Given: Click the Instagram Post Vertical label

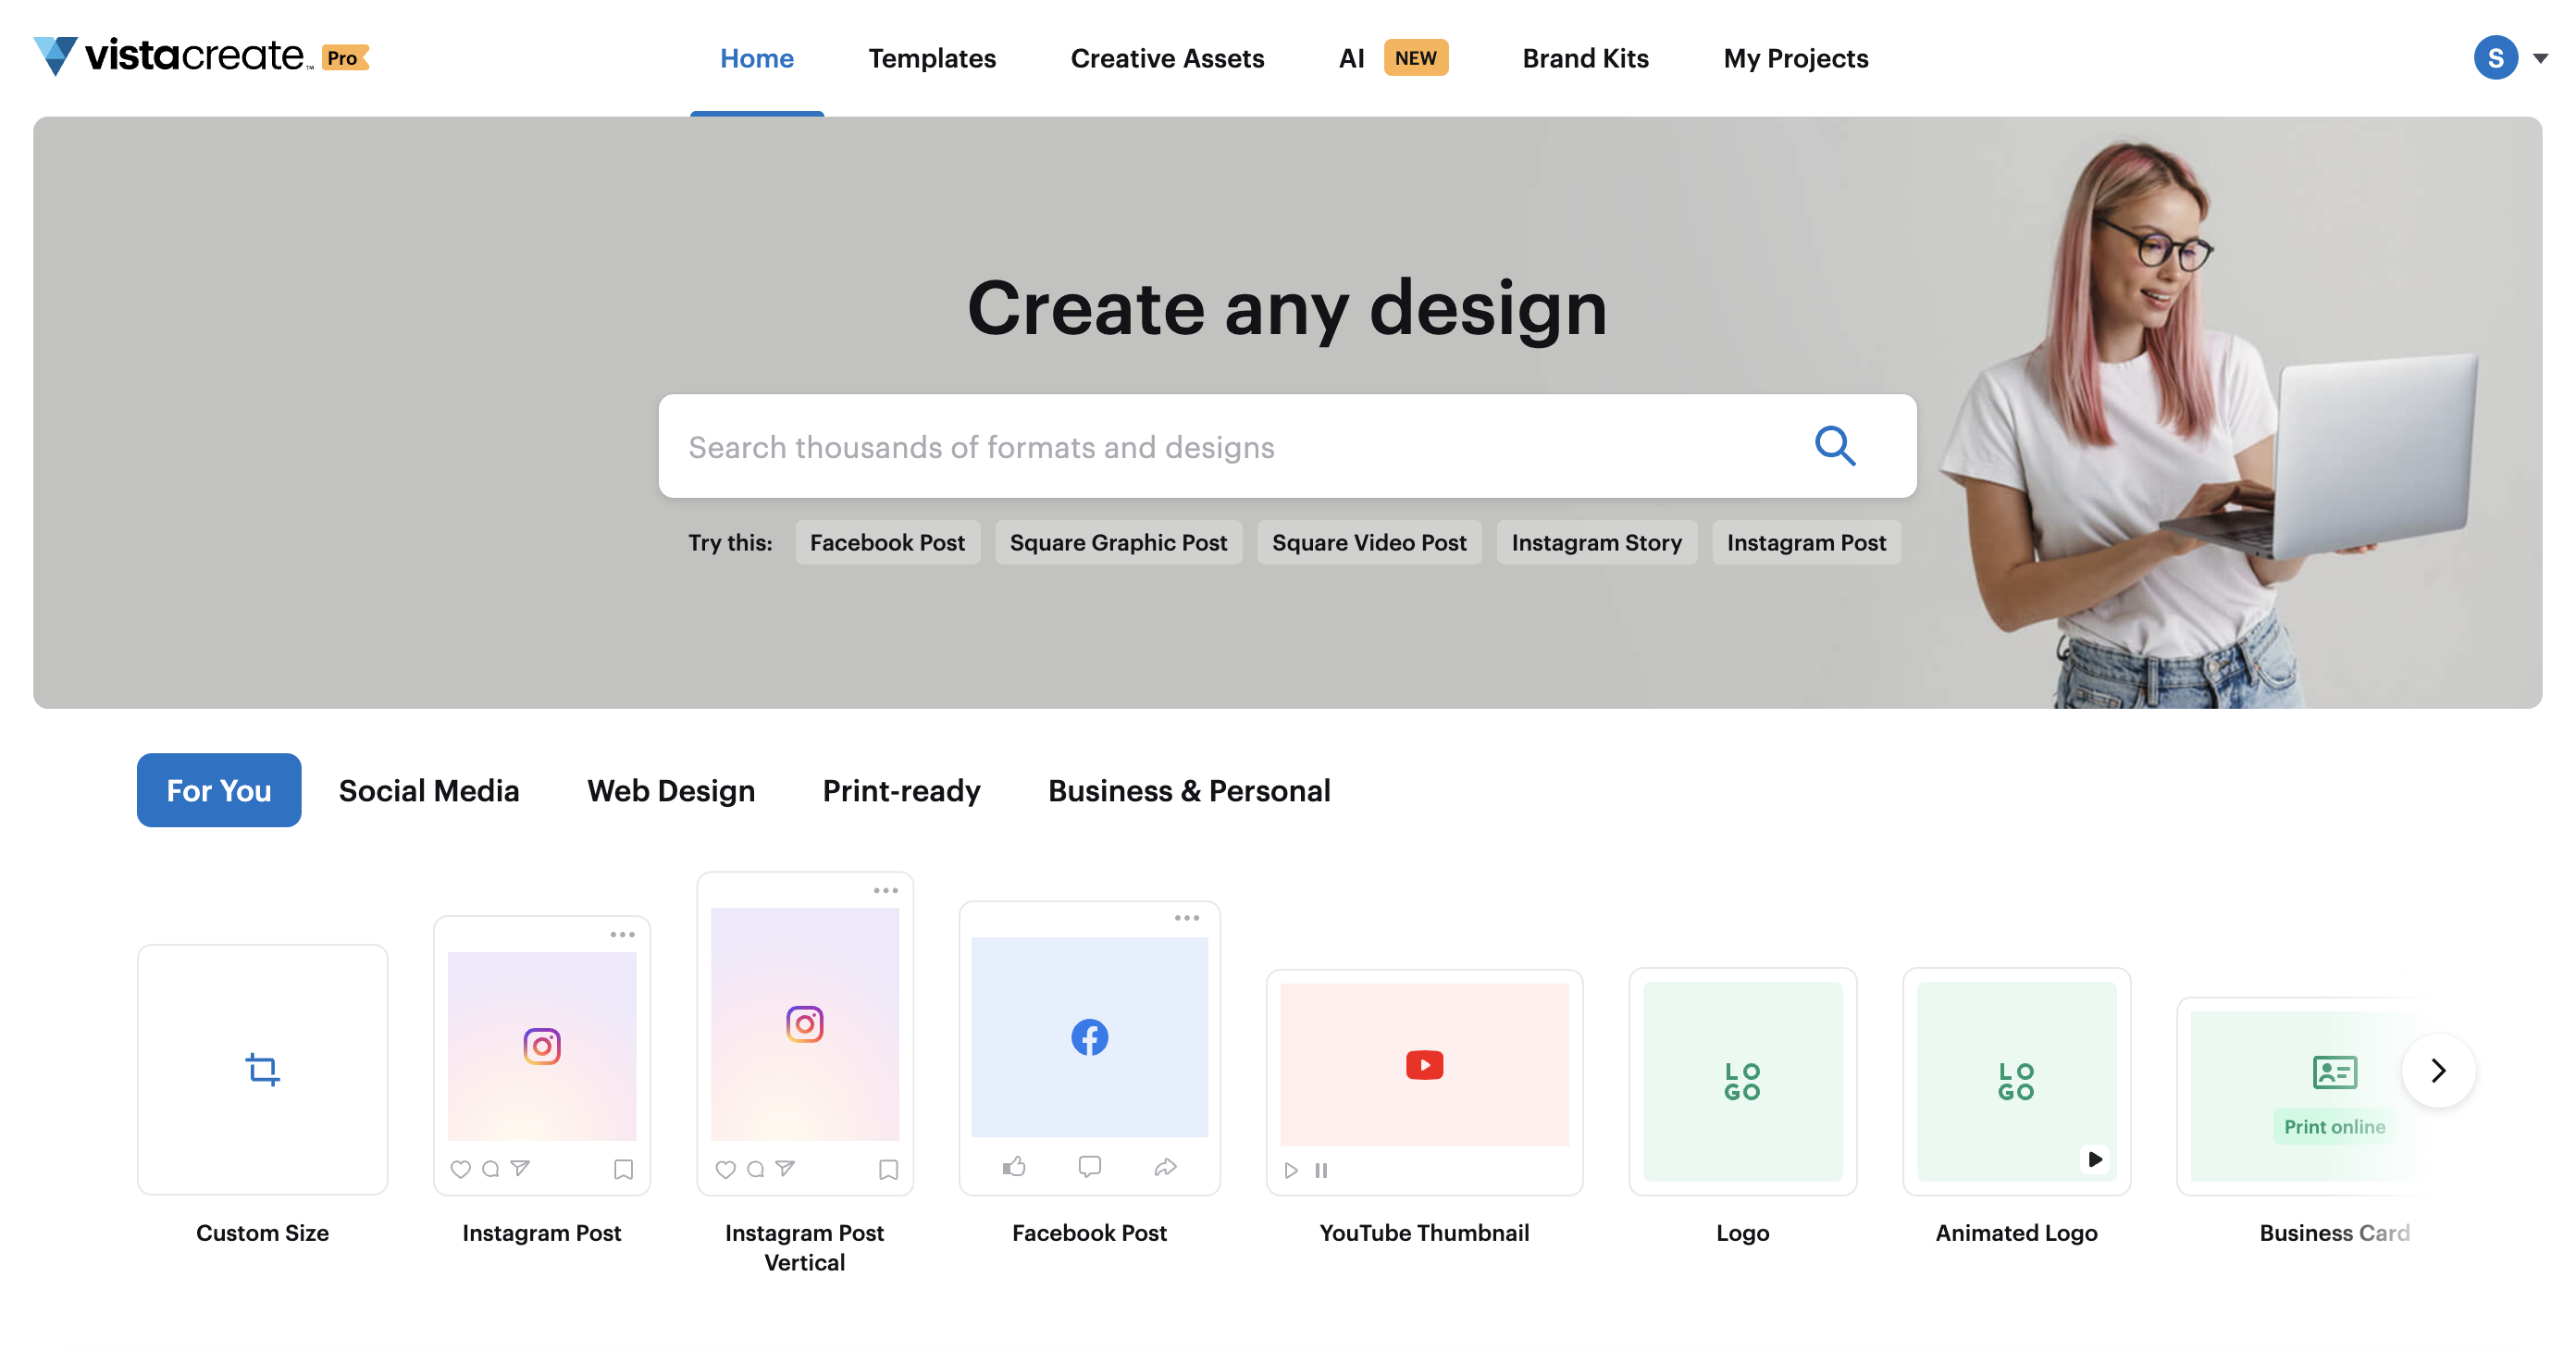Looking at the screenshot, I should [x=804, y=1246].
